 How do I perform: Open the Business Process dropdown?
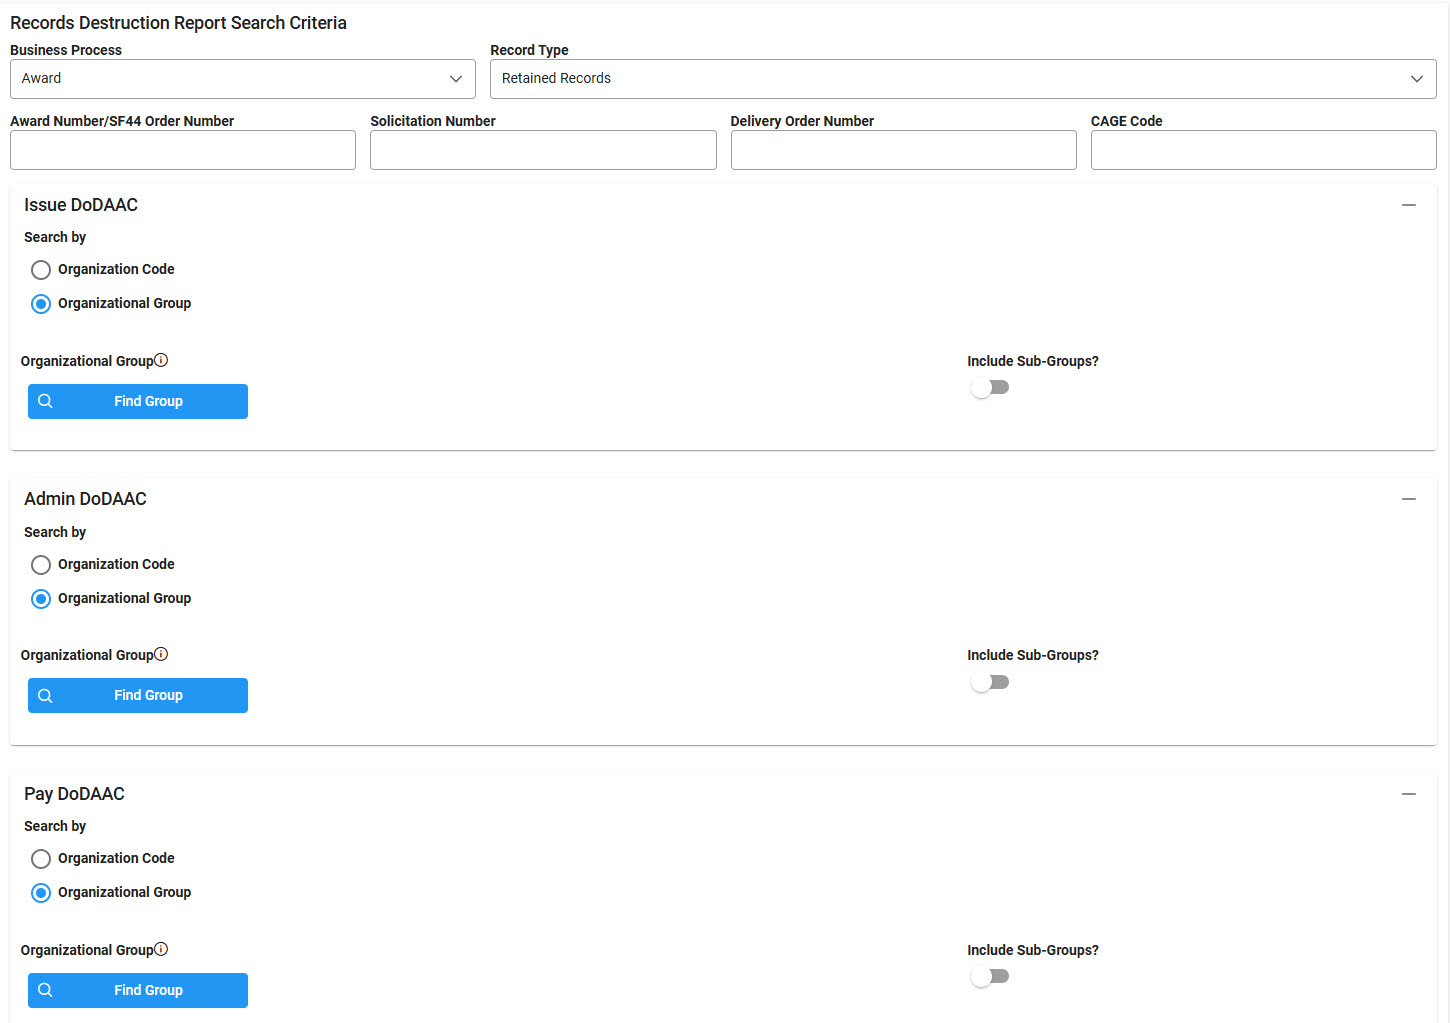tap(242, 79)
